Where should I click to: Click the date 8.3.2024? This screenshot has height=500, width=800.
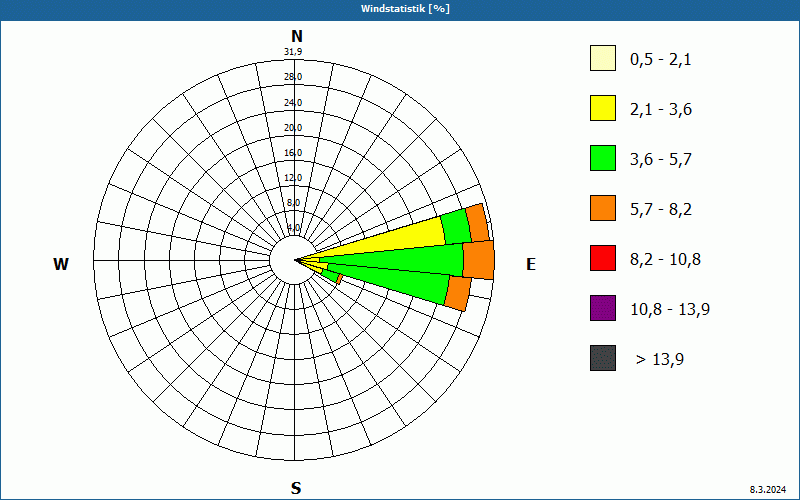click(x=768, y=490)
